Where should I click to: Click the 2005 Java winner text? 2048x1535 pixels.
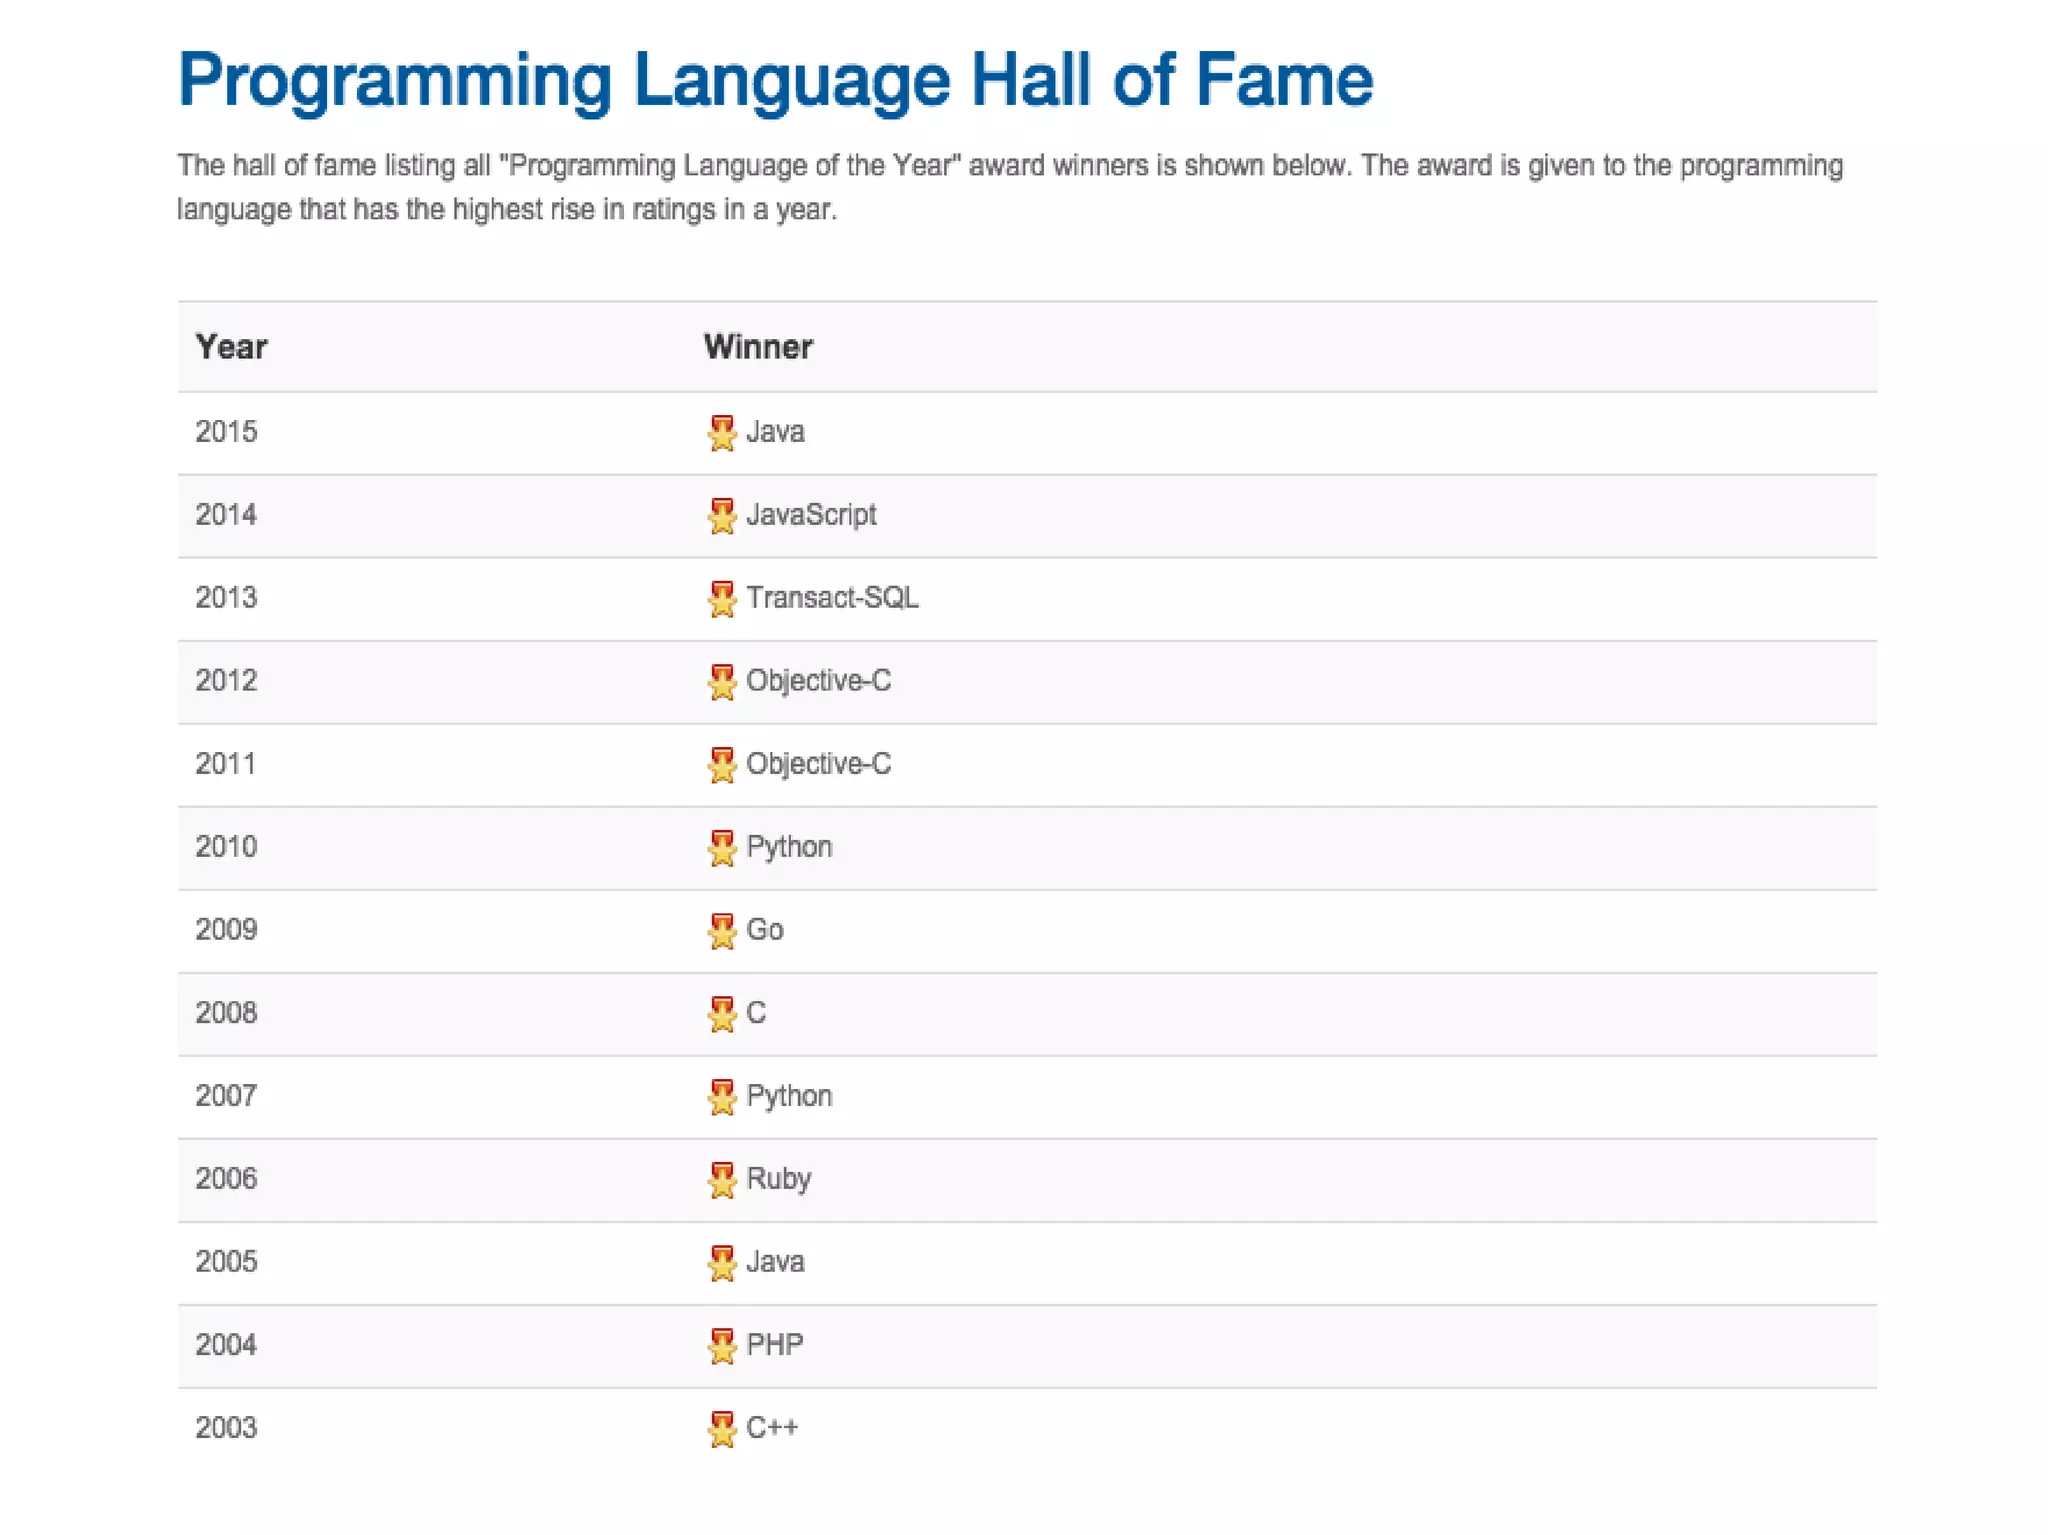click(775, 1262)
